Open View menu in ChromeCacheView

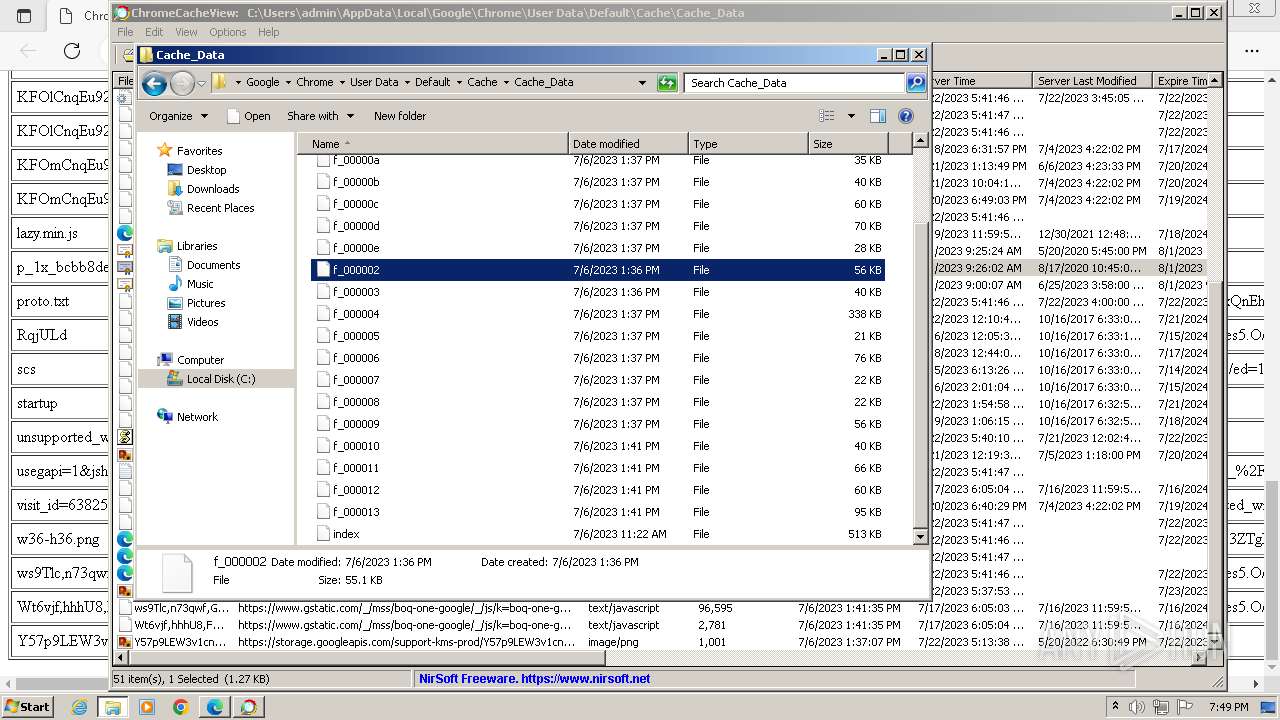click(186, 32)
